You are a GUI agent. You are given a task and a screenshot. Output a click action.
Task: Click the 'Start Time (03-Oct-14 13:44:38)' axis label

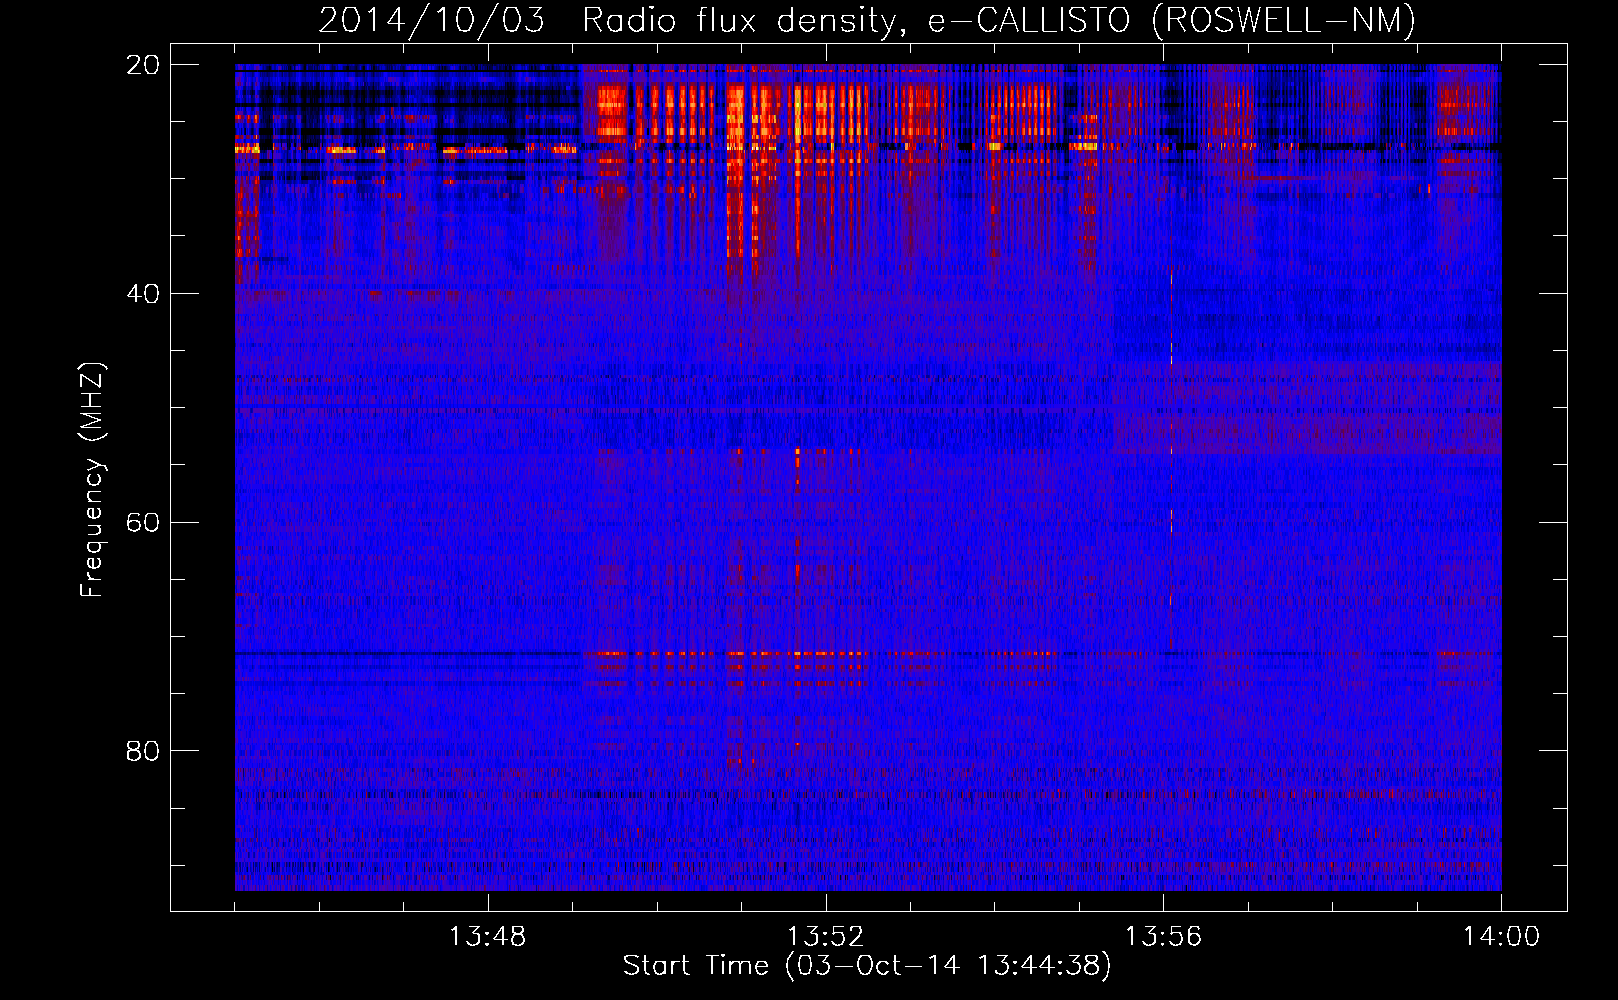[867, 966]
